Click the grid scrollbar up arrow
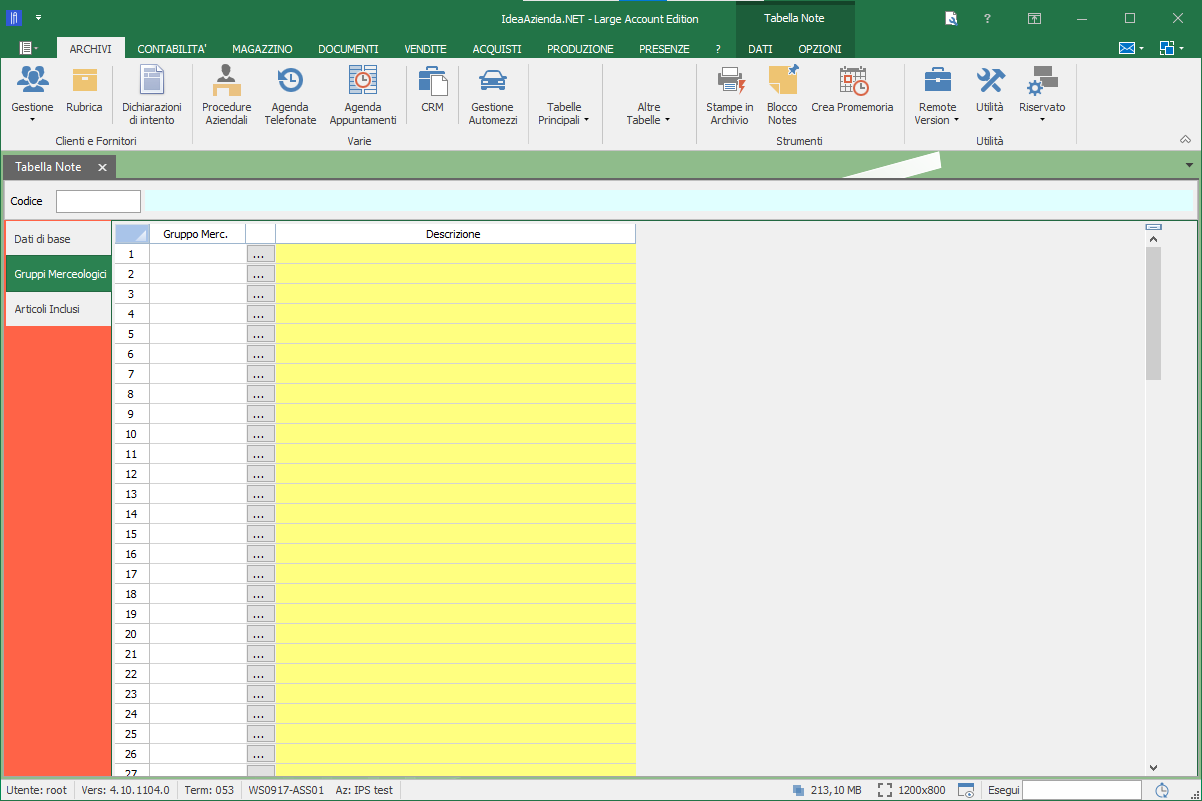 tap(1153, 239)
